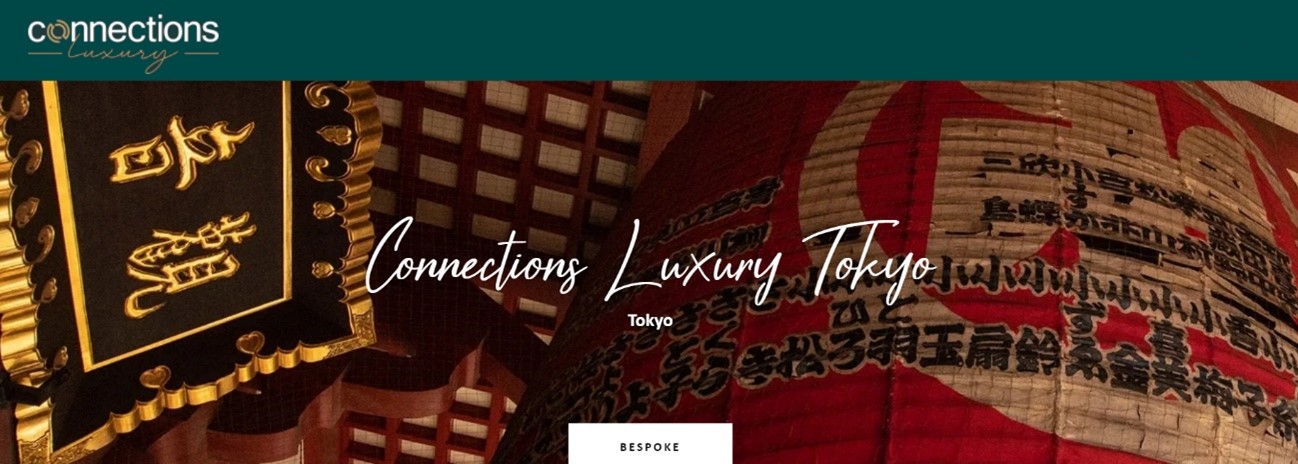Screen dimensions: 1298x464
Task: Click gold kanji characters on plaque
Action: click(180, 210)
